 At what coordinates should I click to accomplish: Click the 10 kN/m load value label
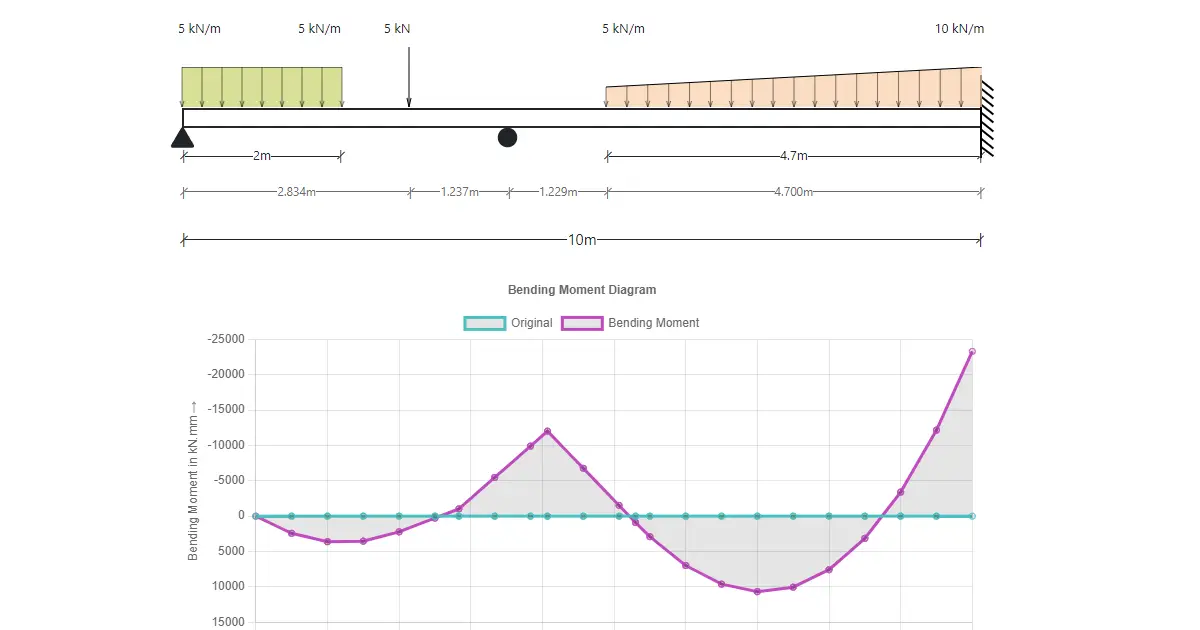(959, 29)
